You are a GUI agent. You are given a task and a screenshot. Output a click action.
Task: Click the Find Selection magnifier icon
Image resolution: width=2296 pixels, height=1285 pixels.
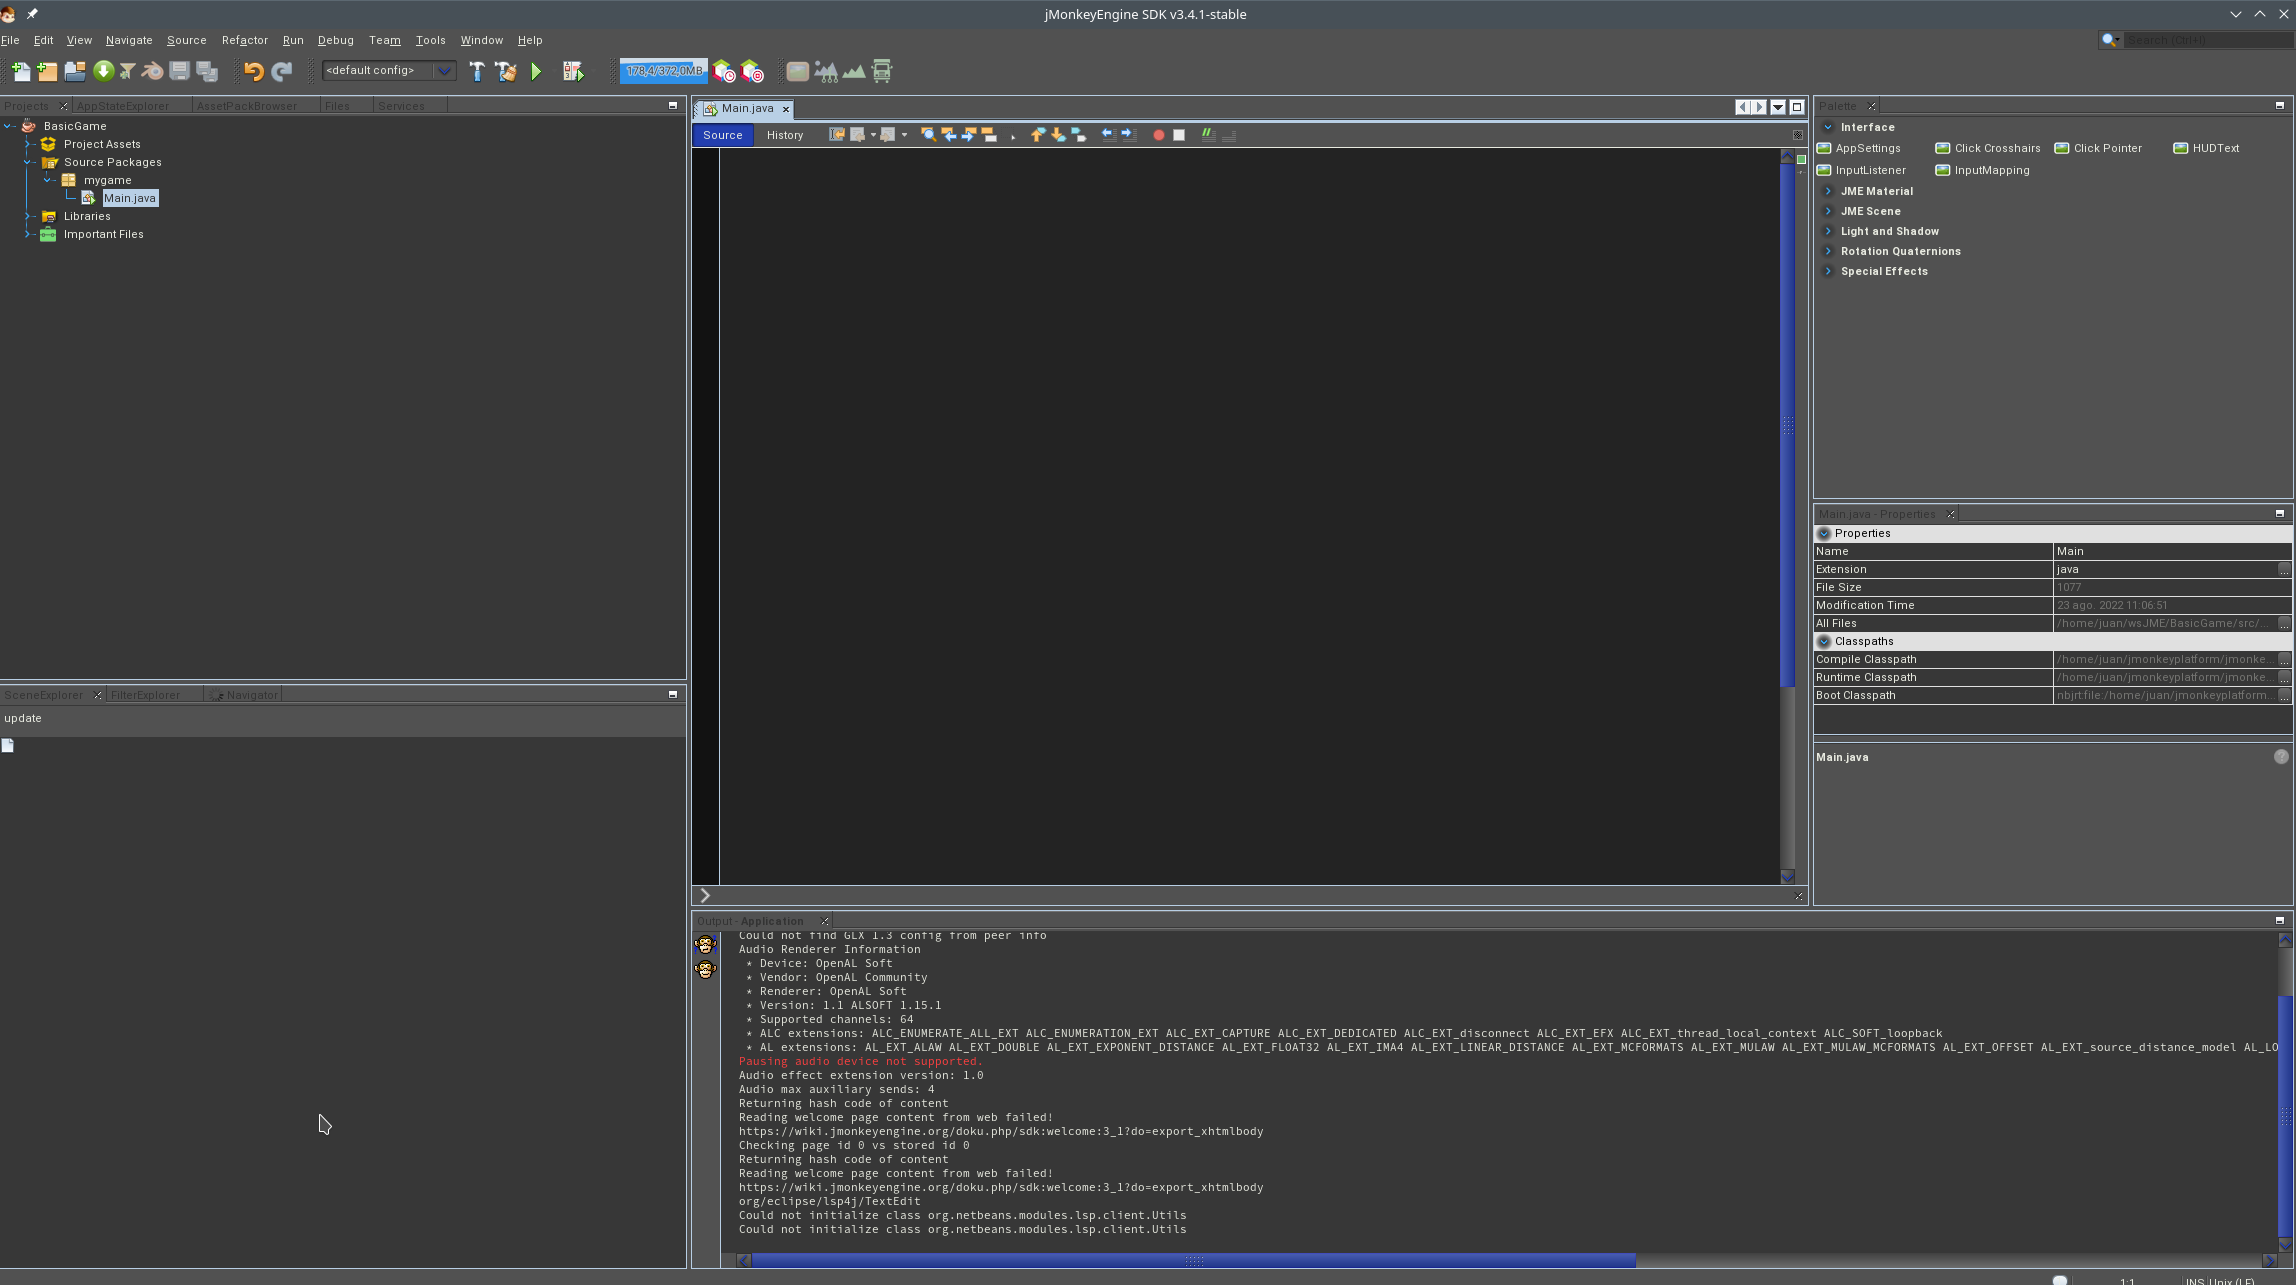[928, 135]
